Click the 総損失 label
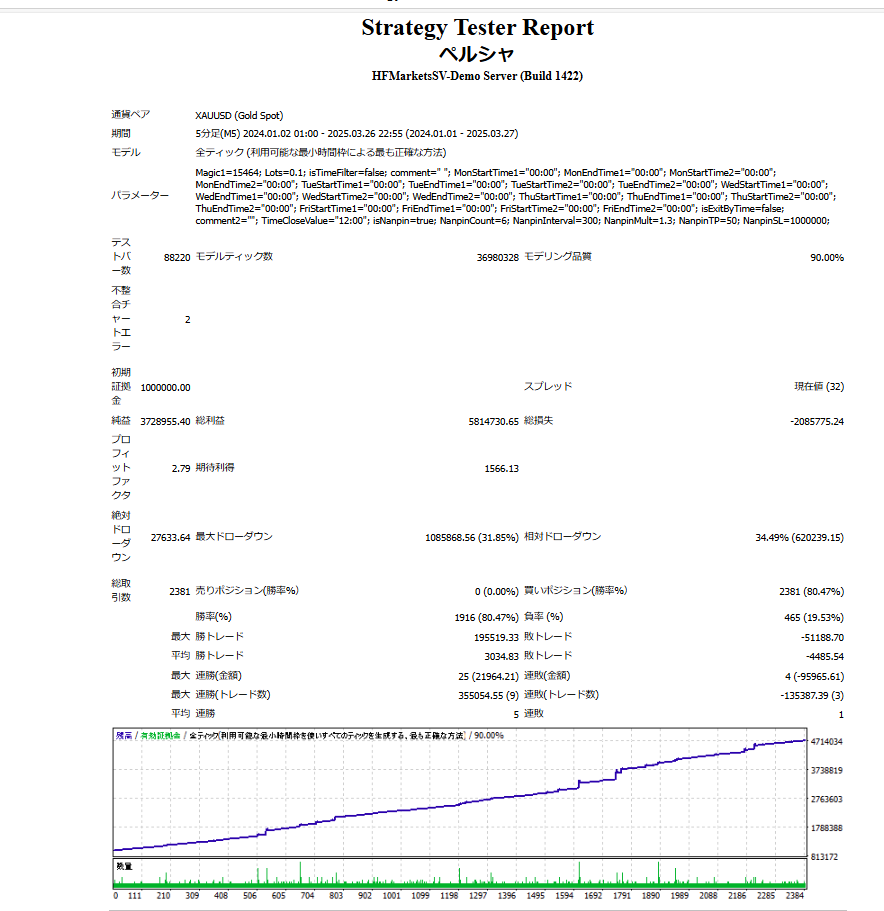884x911 pixels. pyautogui.click(x=538, y=420)
